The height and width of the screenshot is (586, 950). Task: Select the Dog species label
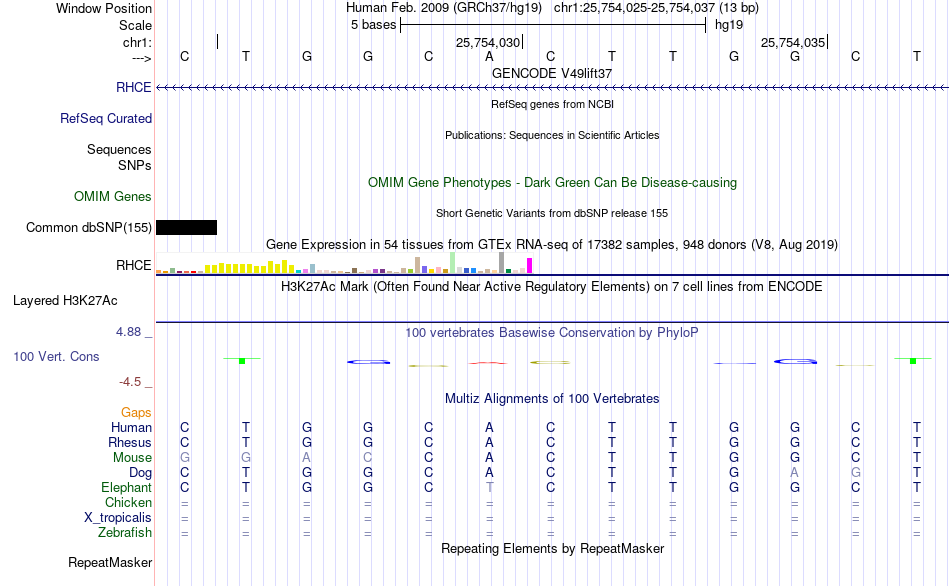[x=140, y=472]
